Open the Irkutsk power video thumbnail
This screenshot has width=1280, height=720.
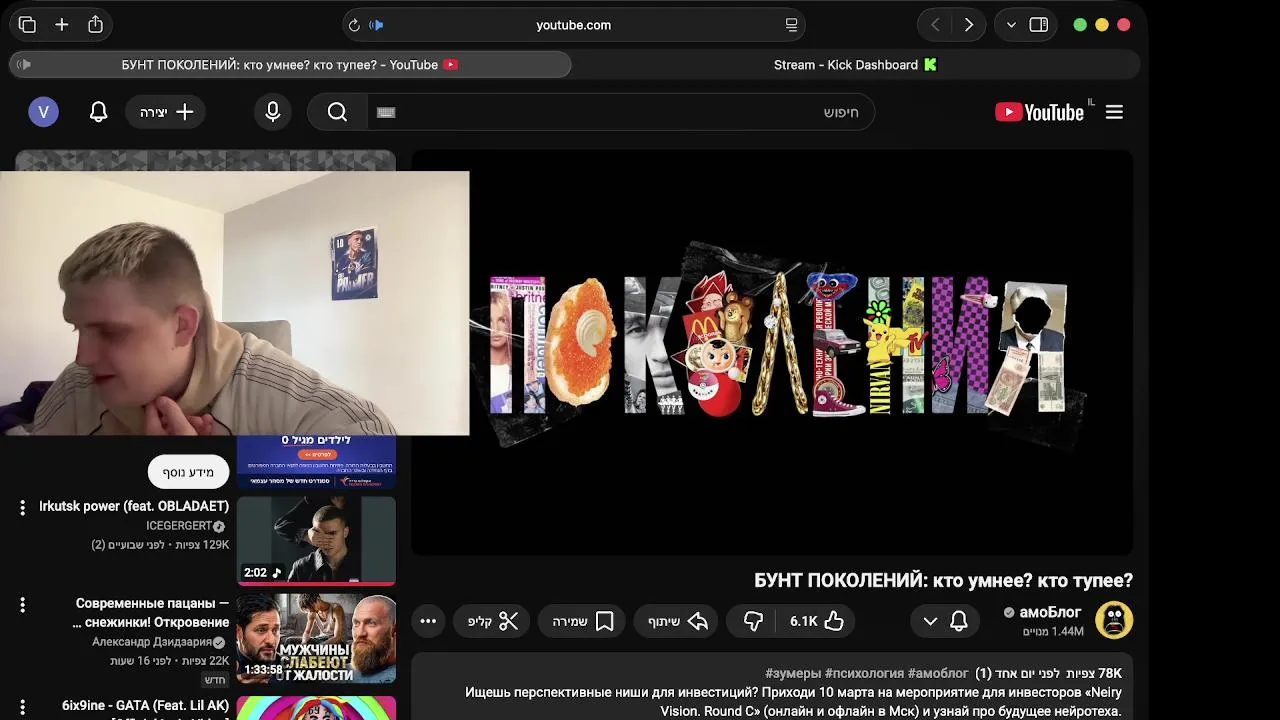coord(316,541)
